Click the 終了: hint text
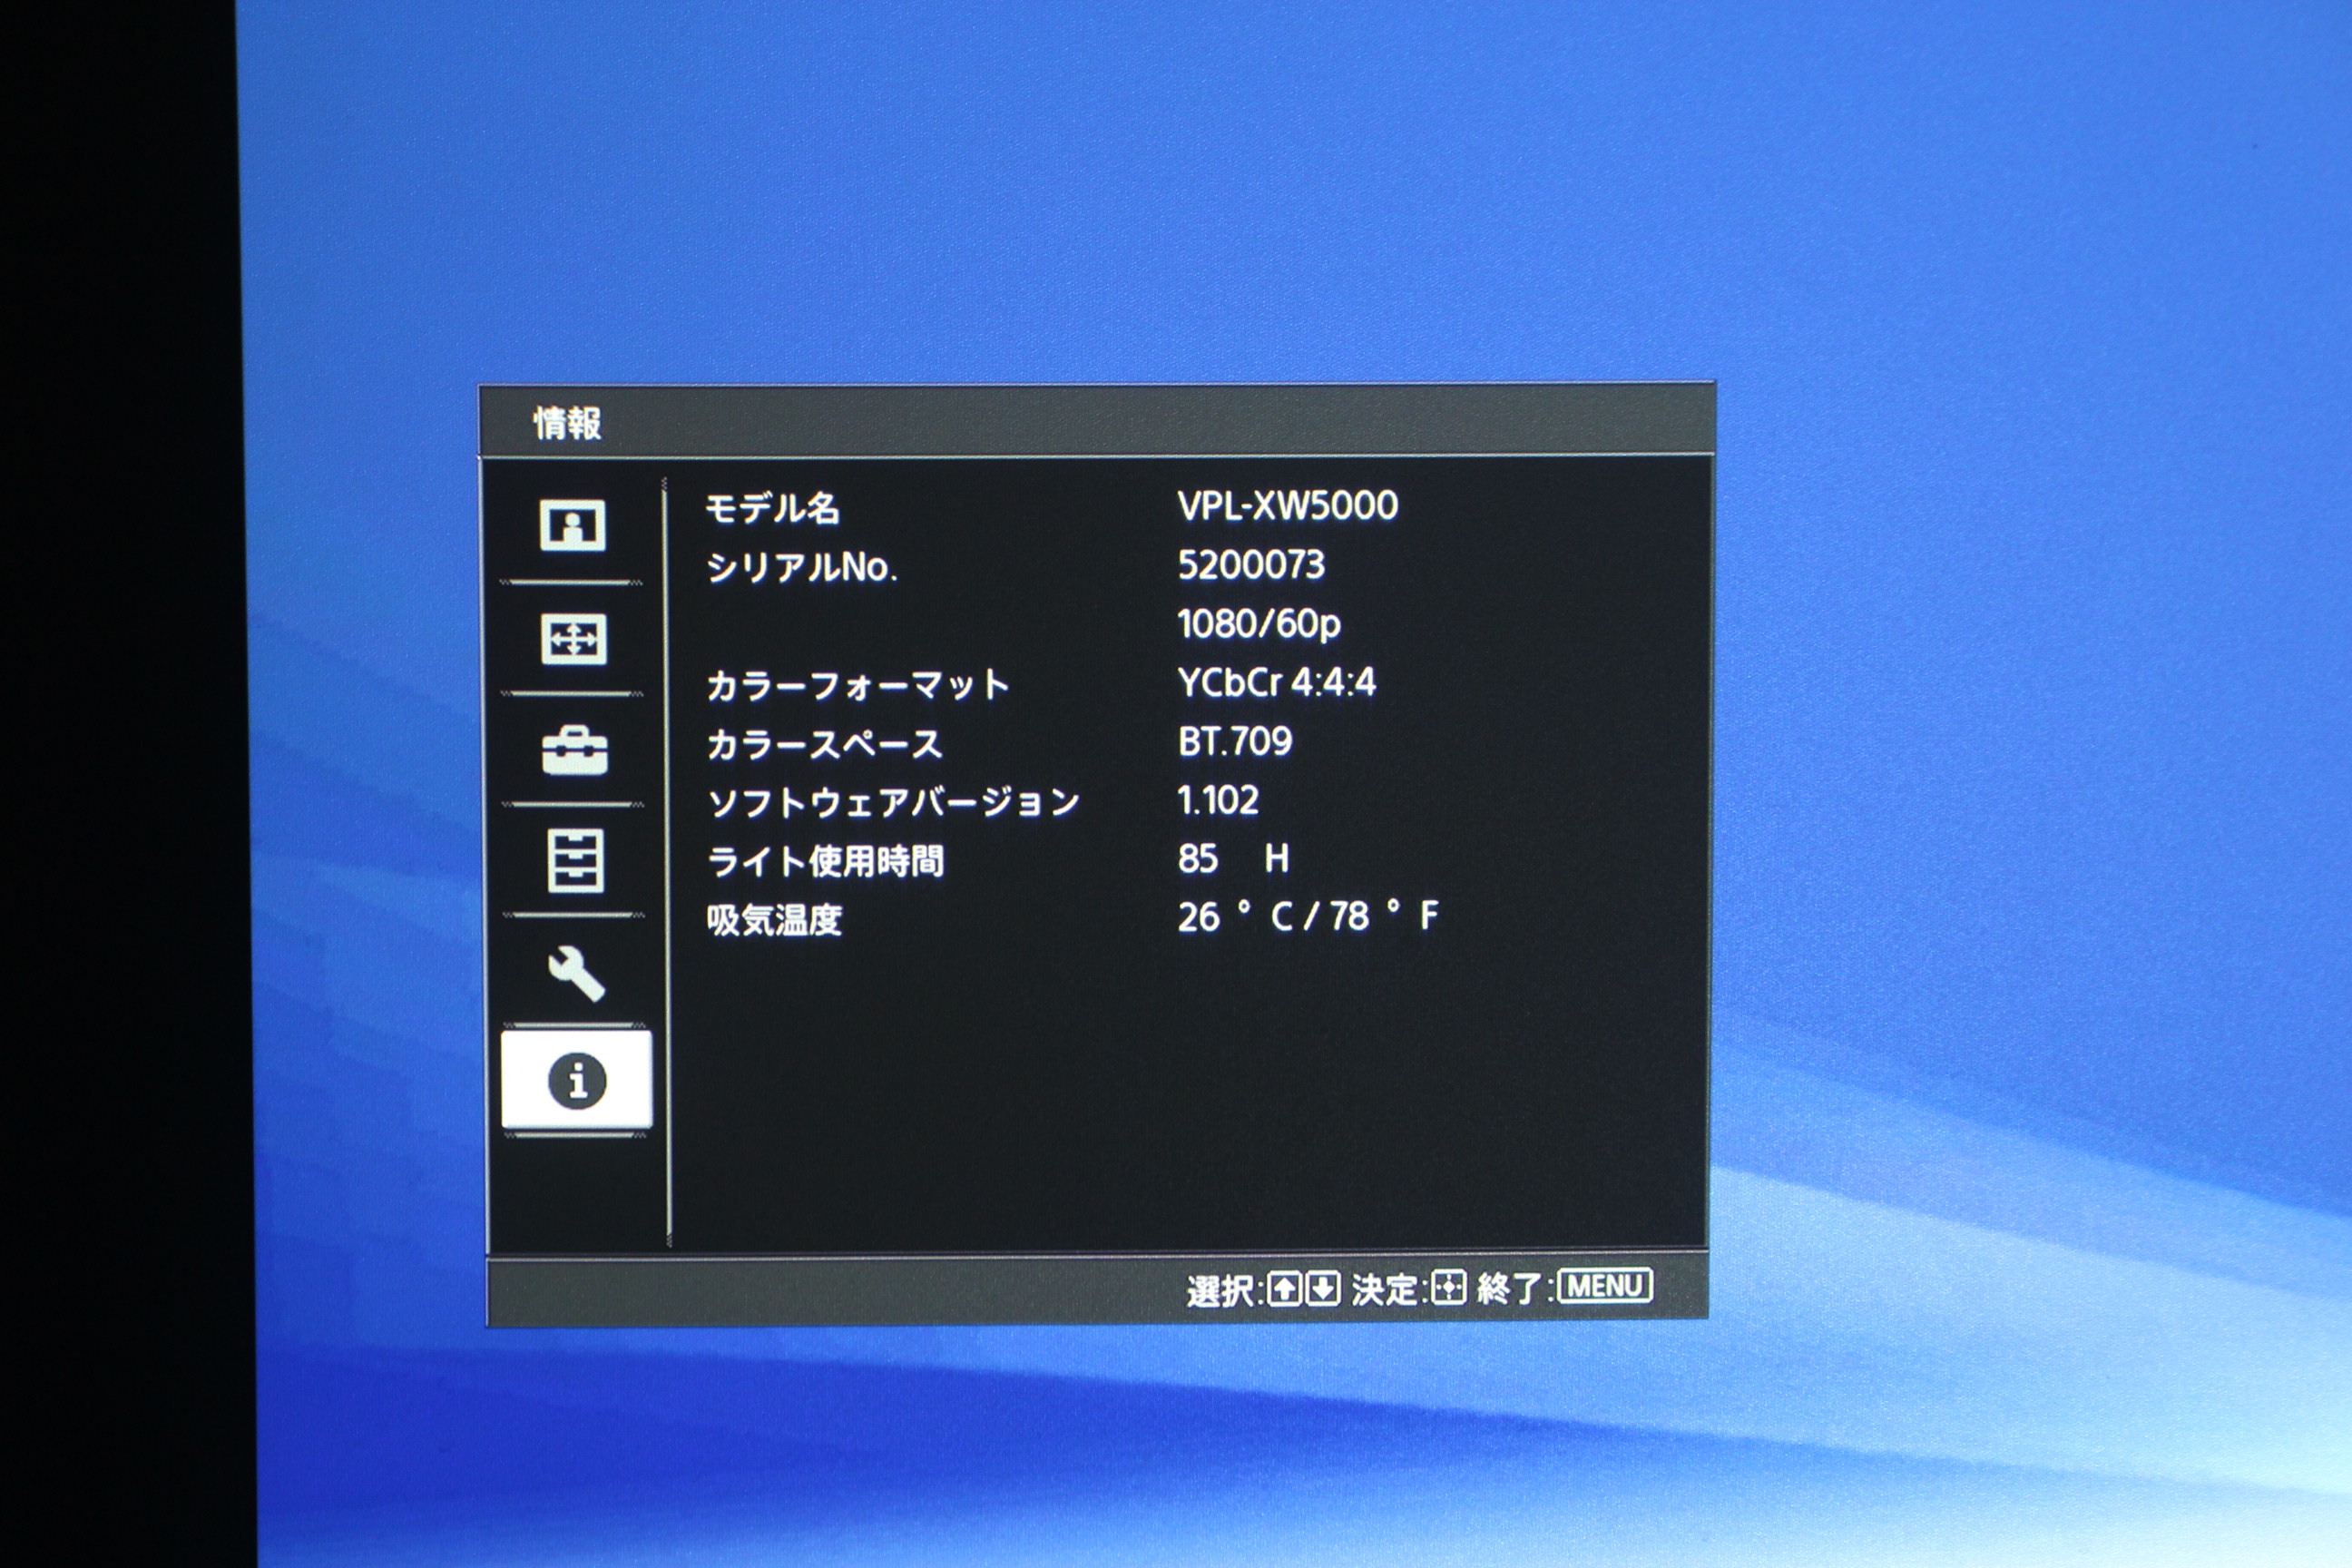The width and height of the screenshot is (2352, 1568). point(1515,1289)
